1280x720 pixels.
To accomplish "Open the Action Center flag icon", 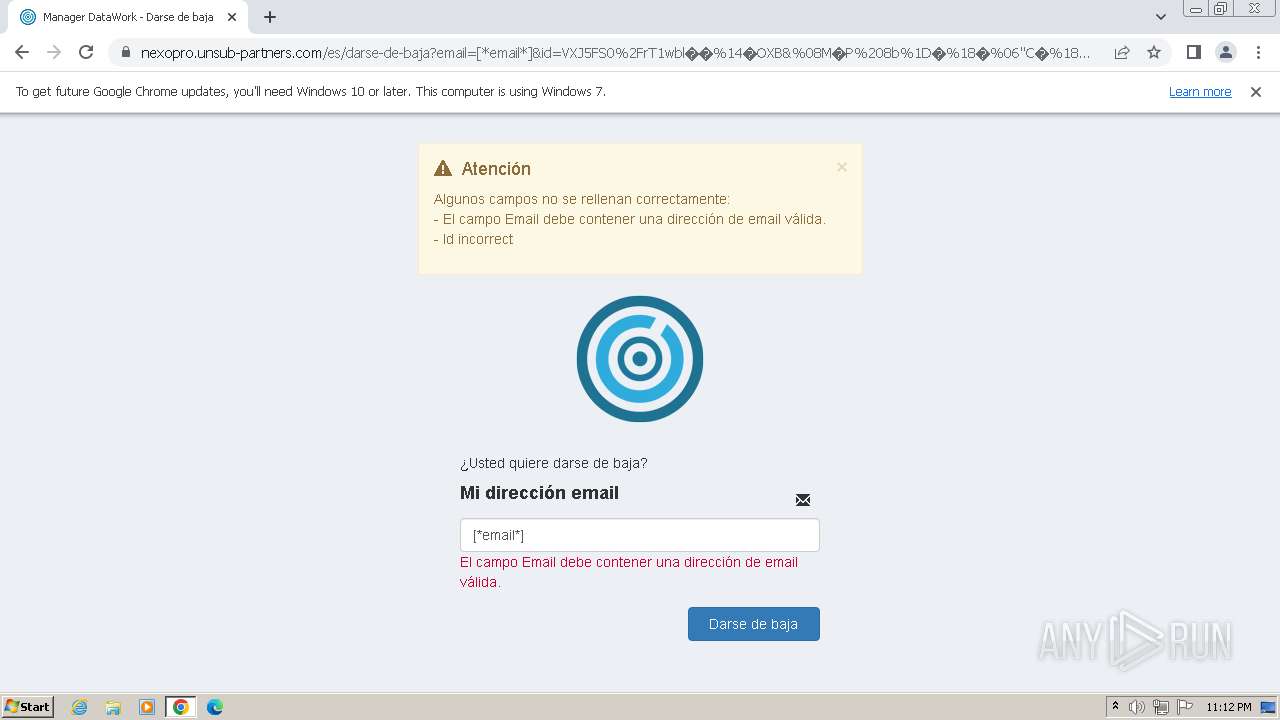I will pyautogui.click(x=1185, y=707).
